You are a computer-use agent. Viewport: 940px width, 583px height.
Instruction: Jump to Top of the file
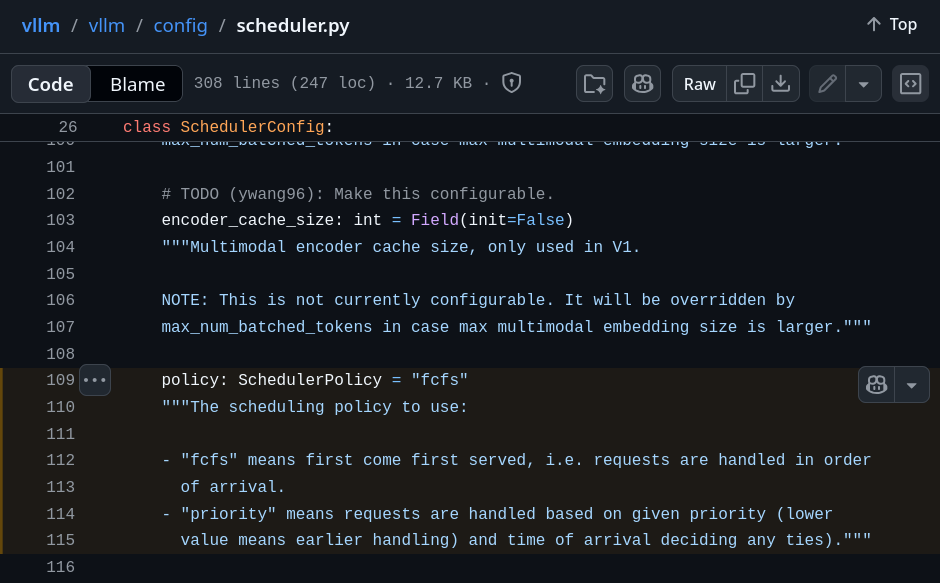[892, 25]
